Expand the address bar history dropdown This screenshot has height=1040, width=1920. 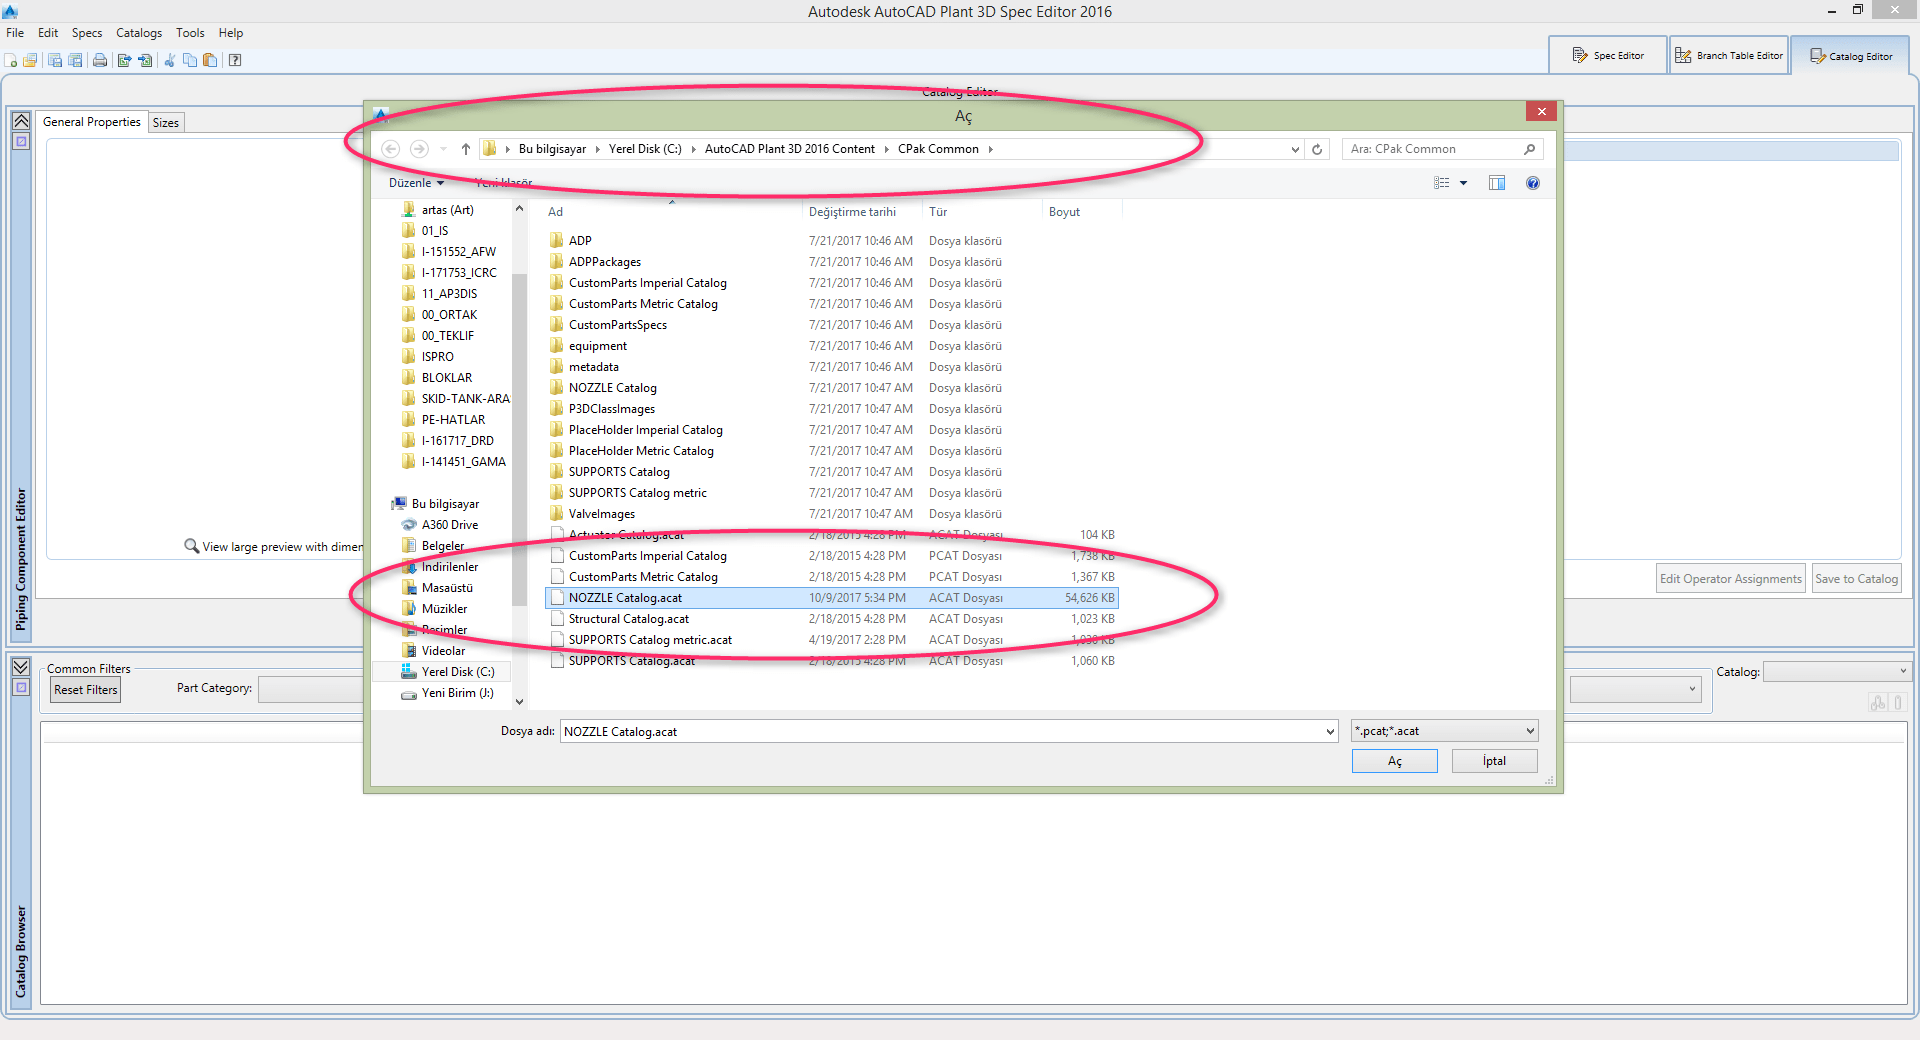coord(1295,149)
